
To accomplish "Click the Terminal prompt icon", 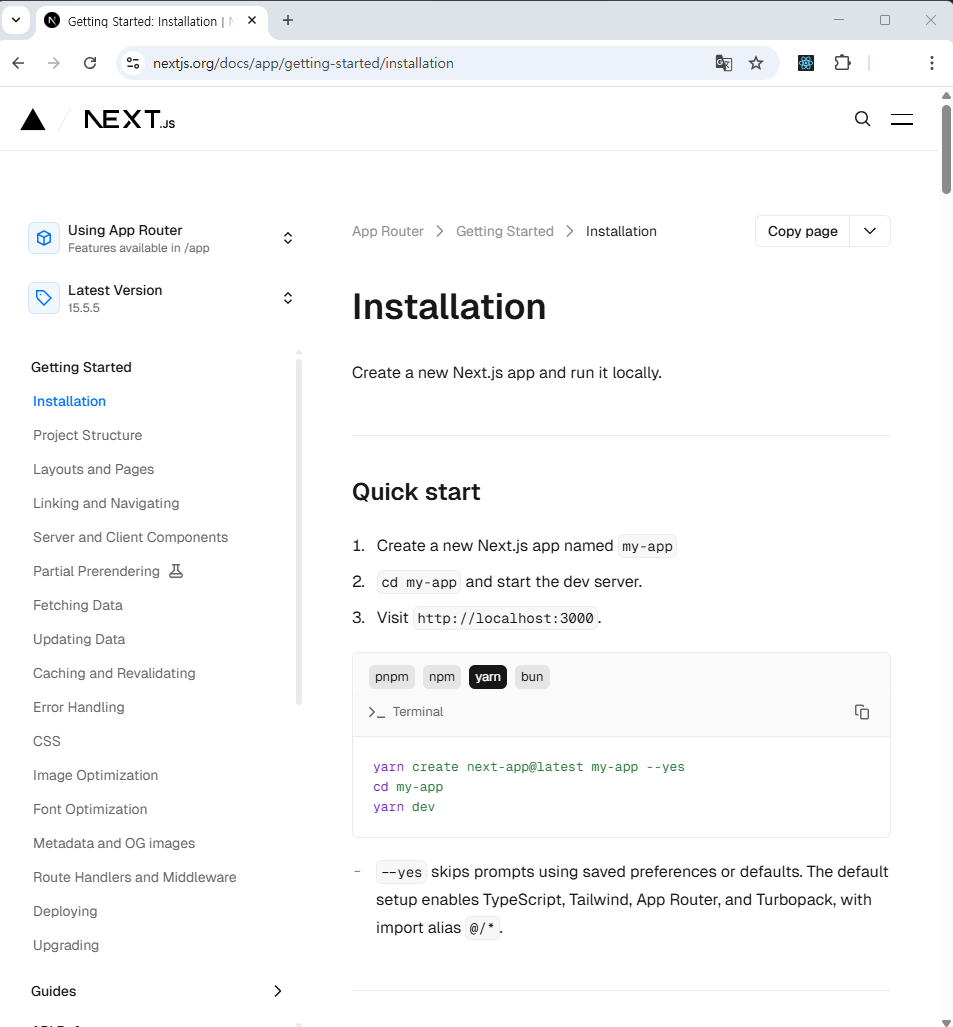I will click(x=377, y=712).
